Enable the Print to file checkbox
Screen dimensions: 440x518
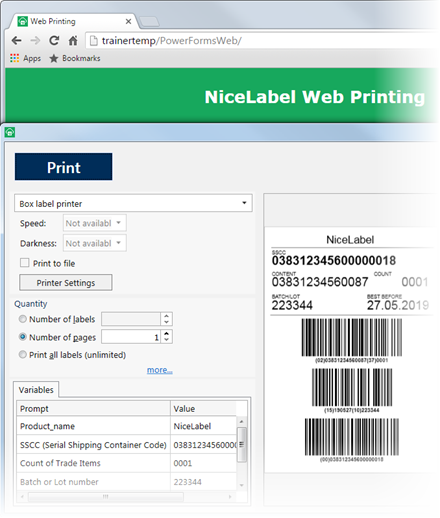25,263
